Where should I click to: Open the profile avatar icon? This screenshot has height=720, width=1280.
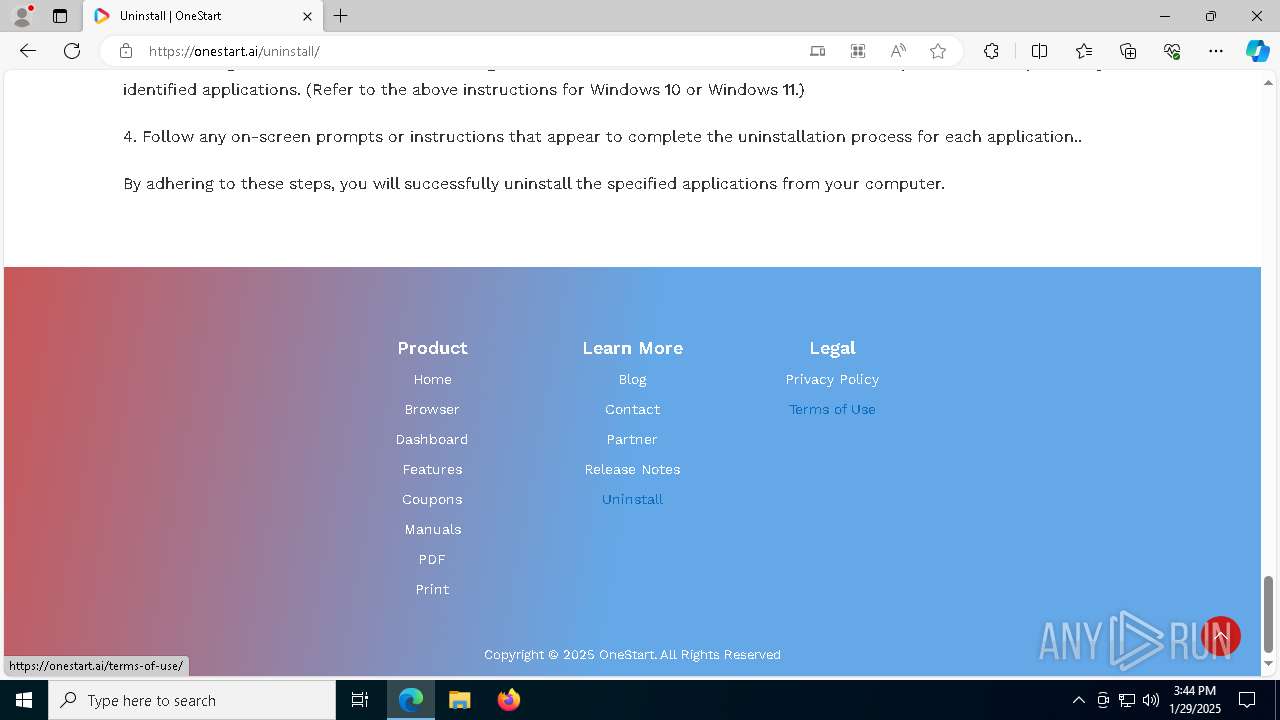22,16
